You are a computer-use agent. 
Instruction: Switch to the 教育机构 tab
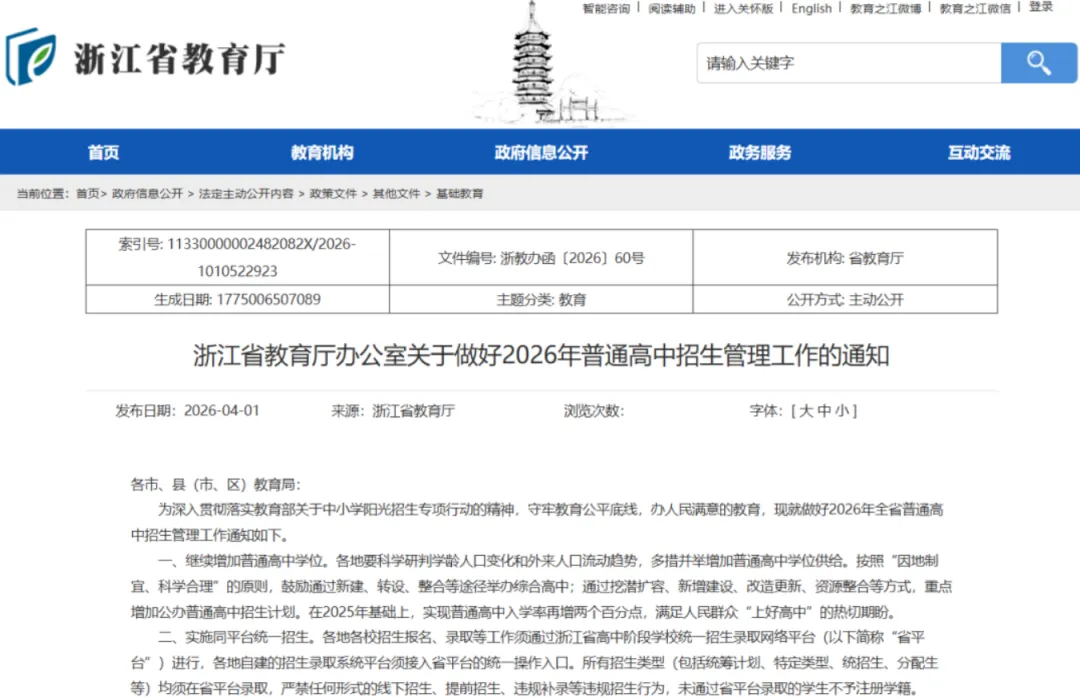322,151
